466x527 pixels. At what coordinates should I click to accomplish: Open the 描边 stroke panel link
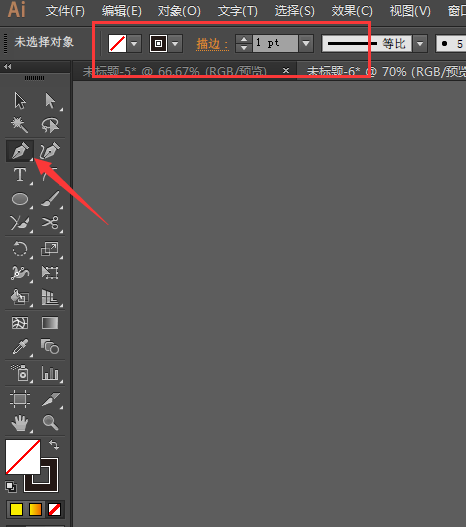[212, 44]
